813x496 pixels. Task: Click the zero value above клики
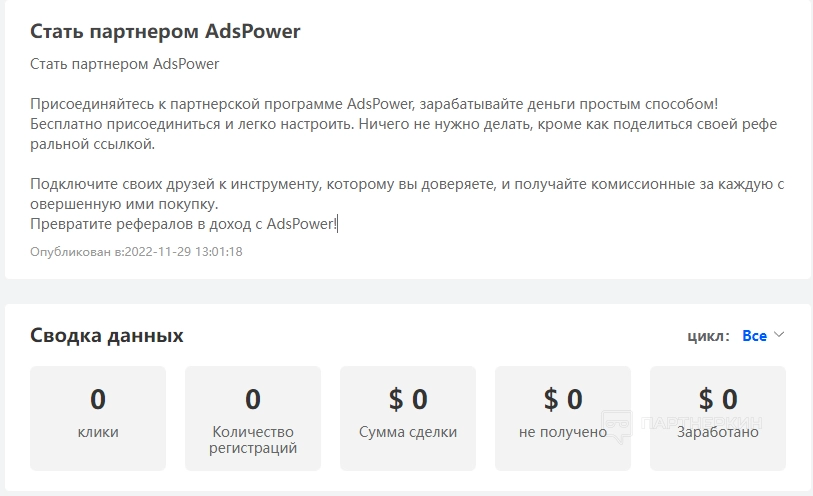point(98,400)
